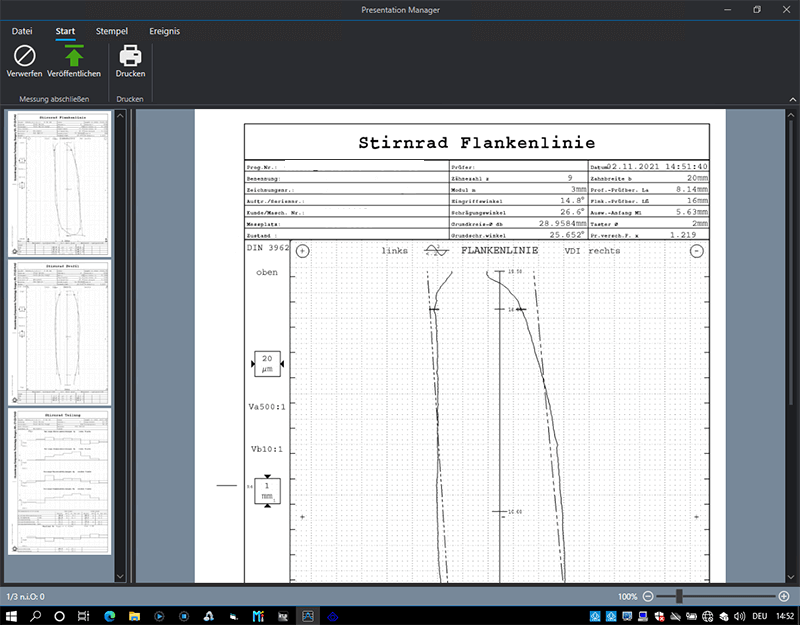Click document view scroll-down arrow
The height and width of the screenshot is (625, 800).
tap(791, 577)
